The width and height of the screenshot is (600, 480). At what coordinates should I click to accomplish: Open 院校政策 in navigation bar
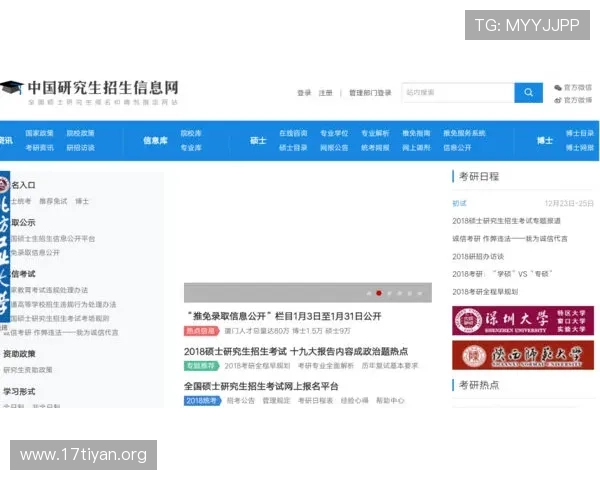pos(80,133)
